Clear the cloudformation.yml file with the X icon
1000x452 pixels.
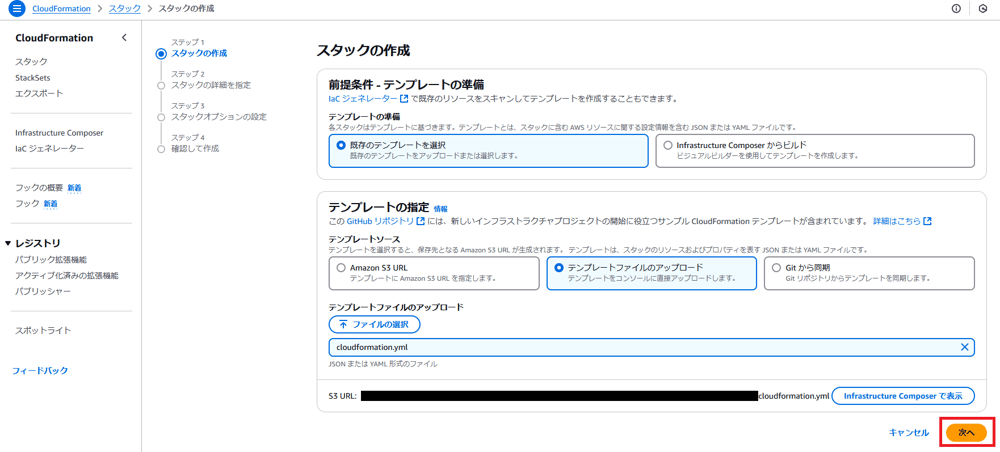pos(964,347)
